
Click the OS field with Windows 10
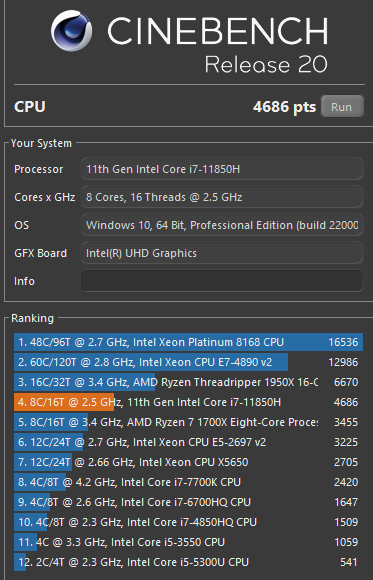click(222, 225)
